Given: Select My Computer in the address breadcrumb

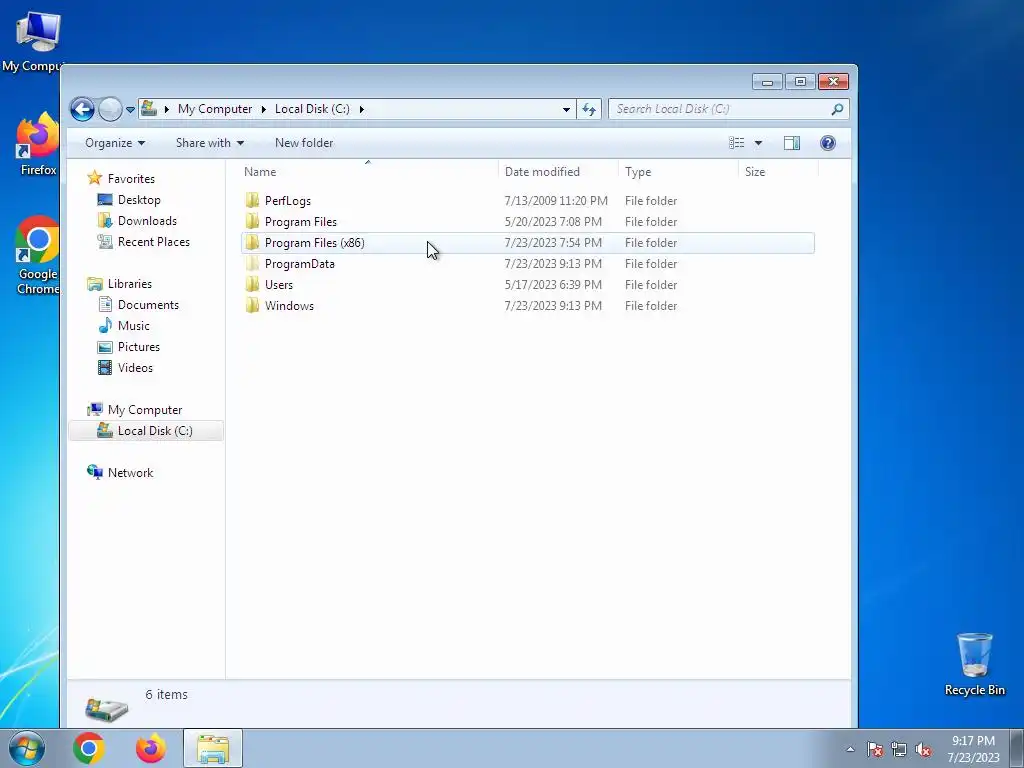Looking at the screenshot, I should click(215, 109).
